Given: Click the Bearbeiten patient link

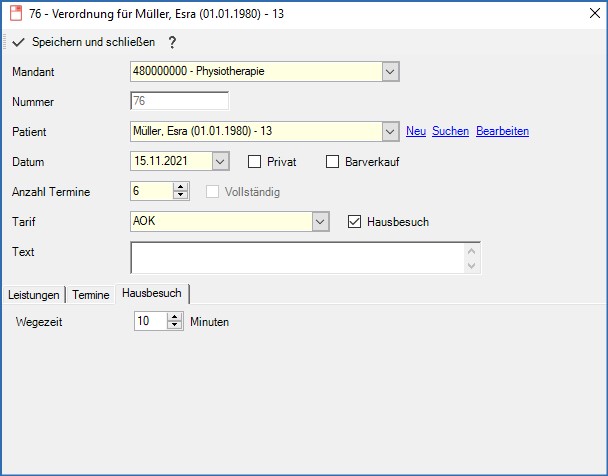Looking at the screenshot, I should 502,132.
